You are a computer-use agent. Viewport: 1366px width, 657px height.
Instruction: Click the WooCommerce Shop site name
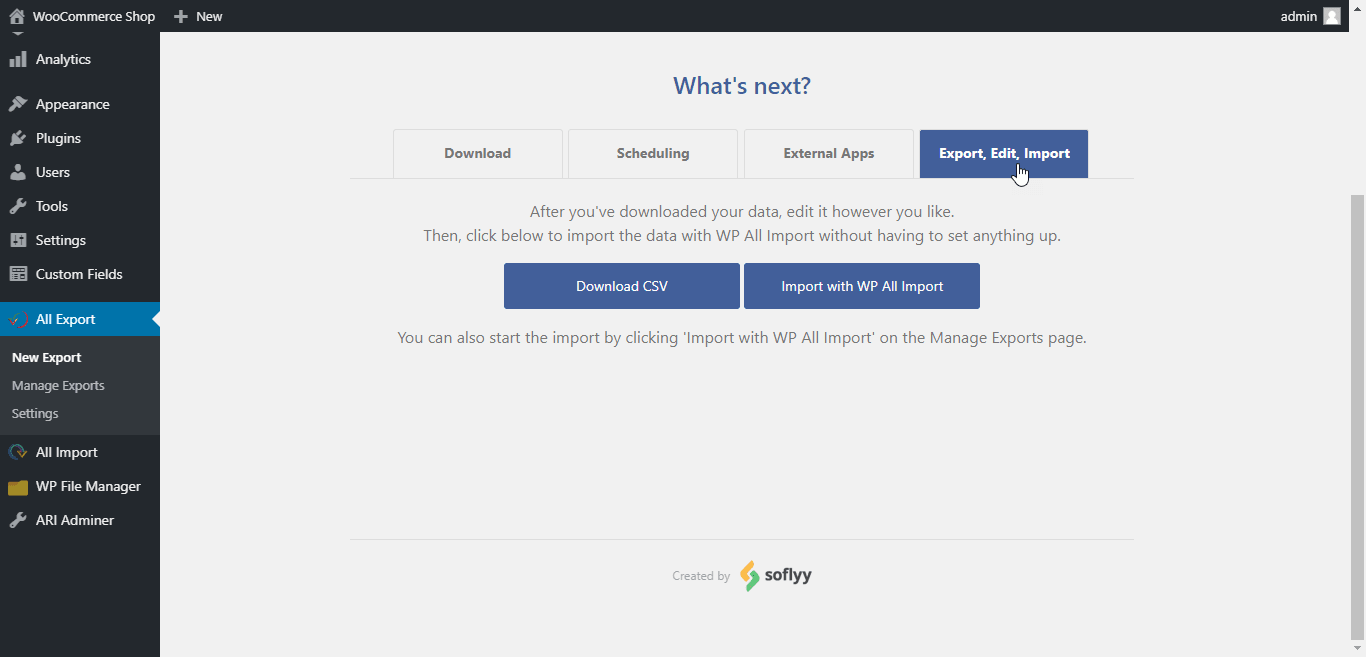[x=94, y=16]
